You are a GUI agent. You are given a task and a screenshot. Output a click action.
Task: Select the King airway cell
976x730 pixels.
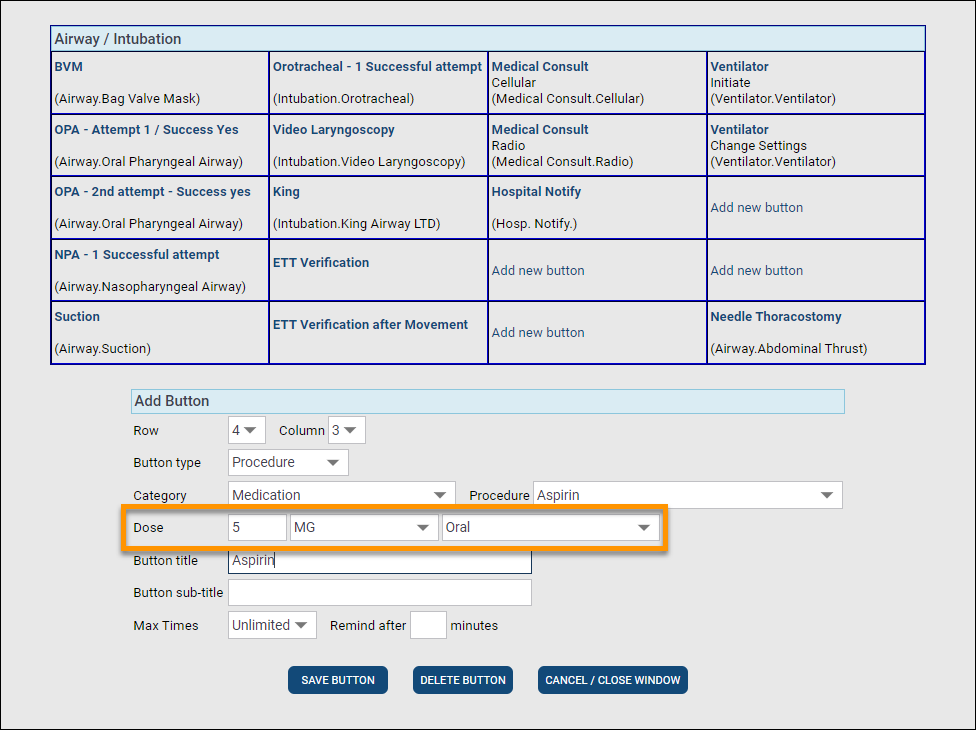click(x=378, y=208)
